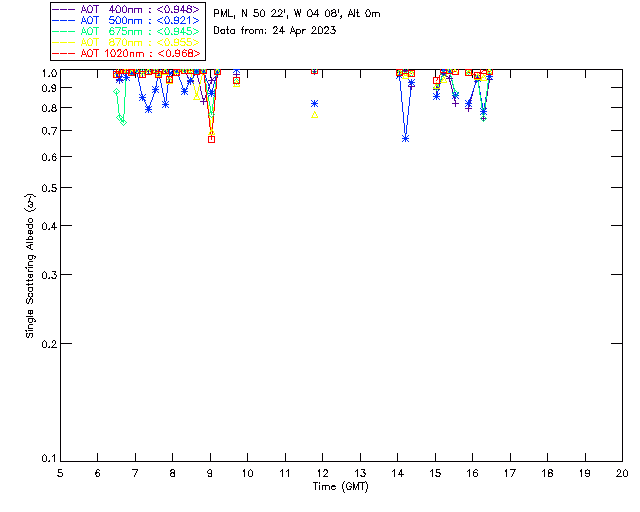Click the y-axis tick label '0.2'
This screenshot has height=512, width=640.
pos(49,344)
